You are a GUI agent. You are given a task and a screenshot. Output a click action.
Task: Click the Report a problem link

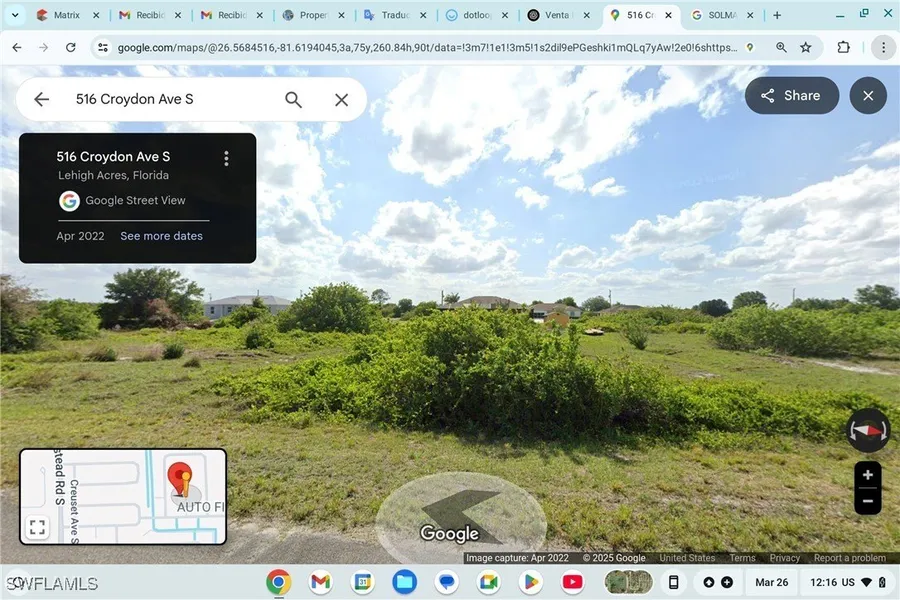coord(849,558)
